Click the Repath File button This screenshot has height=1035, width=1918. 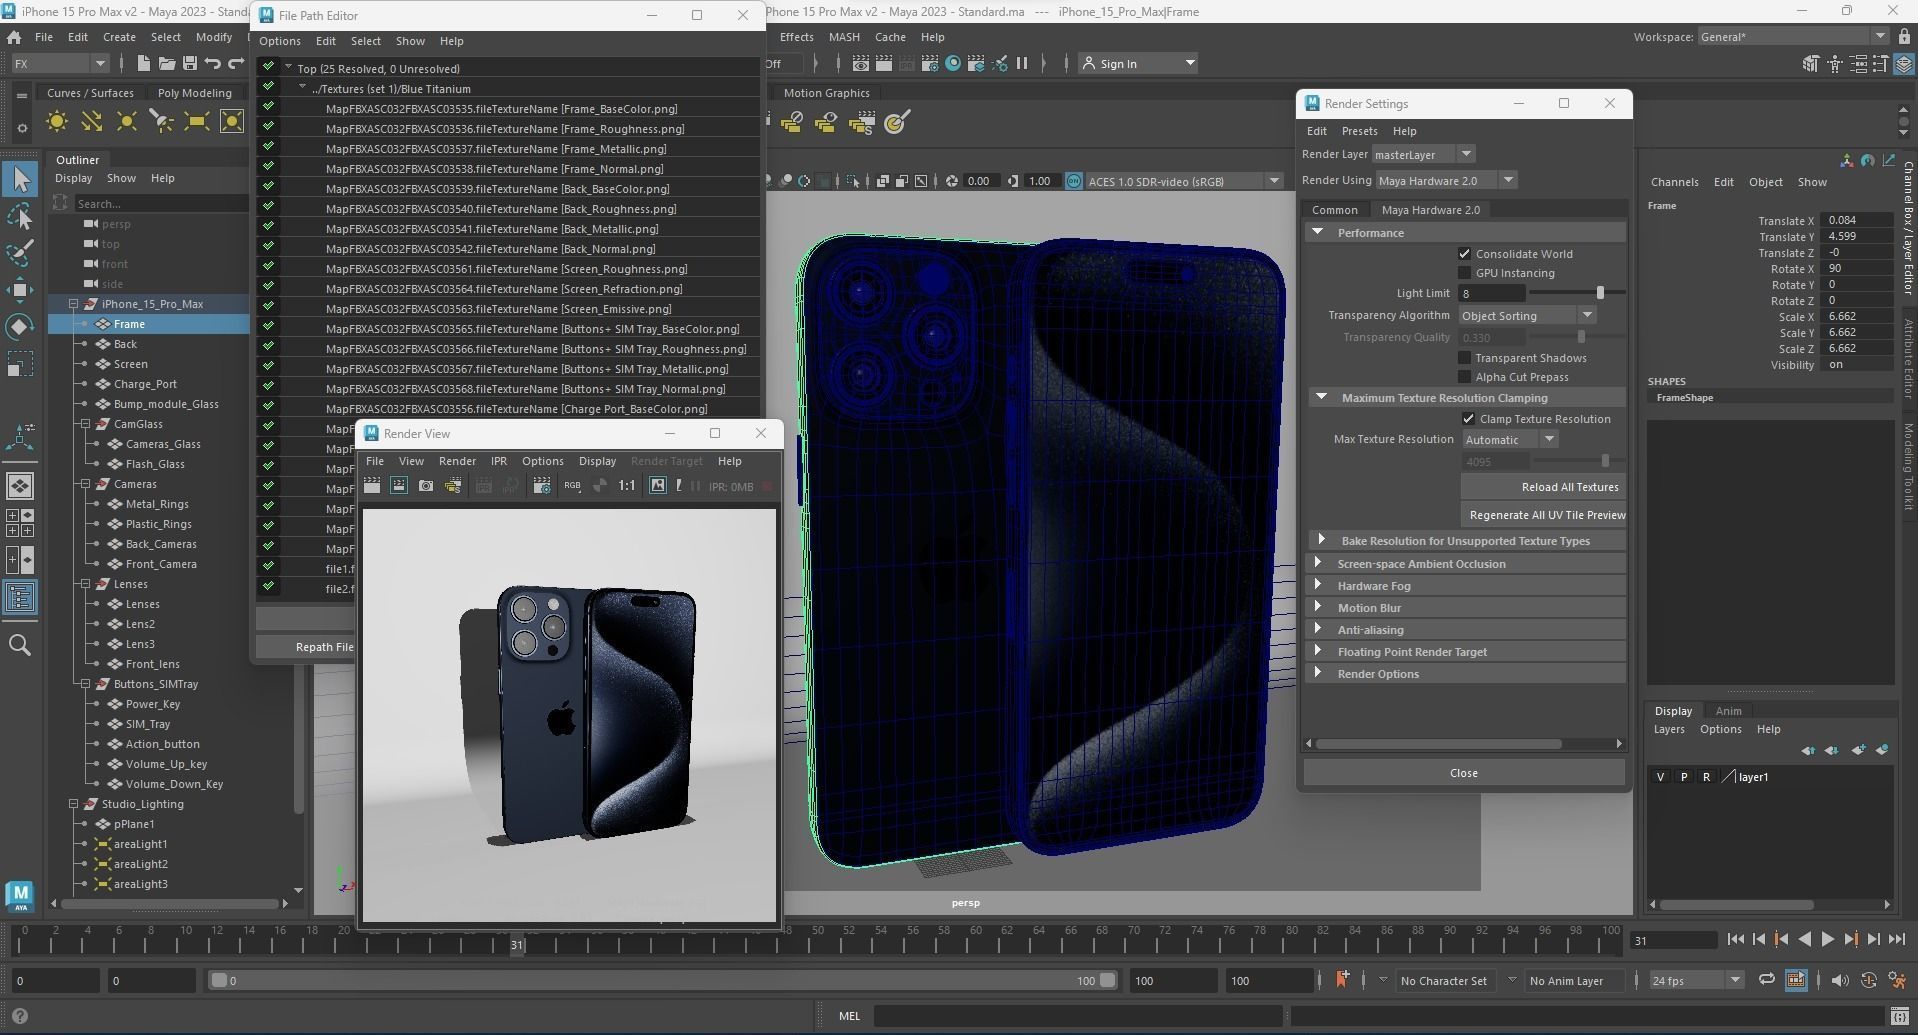tap(306, 647)
